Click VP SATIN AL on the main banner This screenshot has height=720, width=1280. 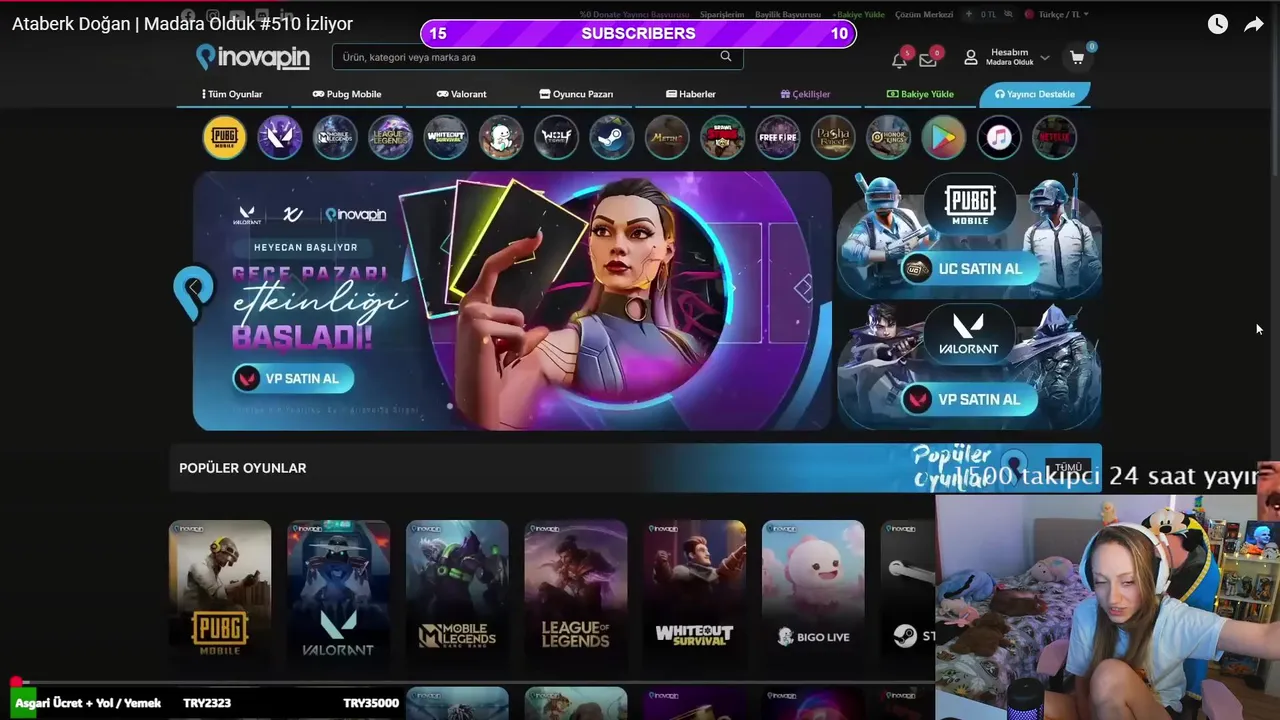pyautogui.click(x=293, y=379)
